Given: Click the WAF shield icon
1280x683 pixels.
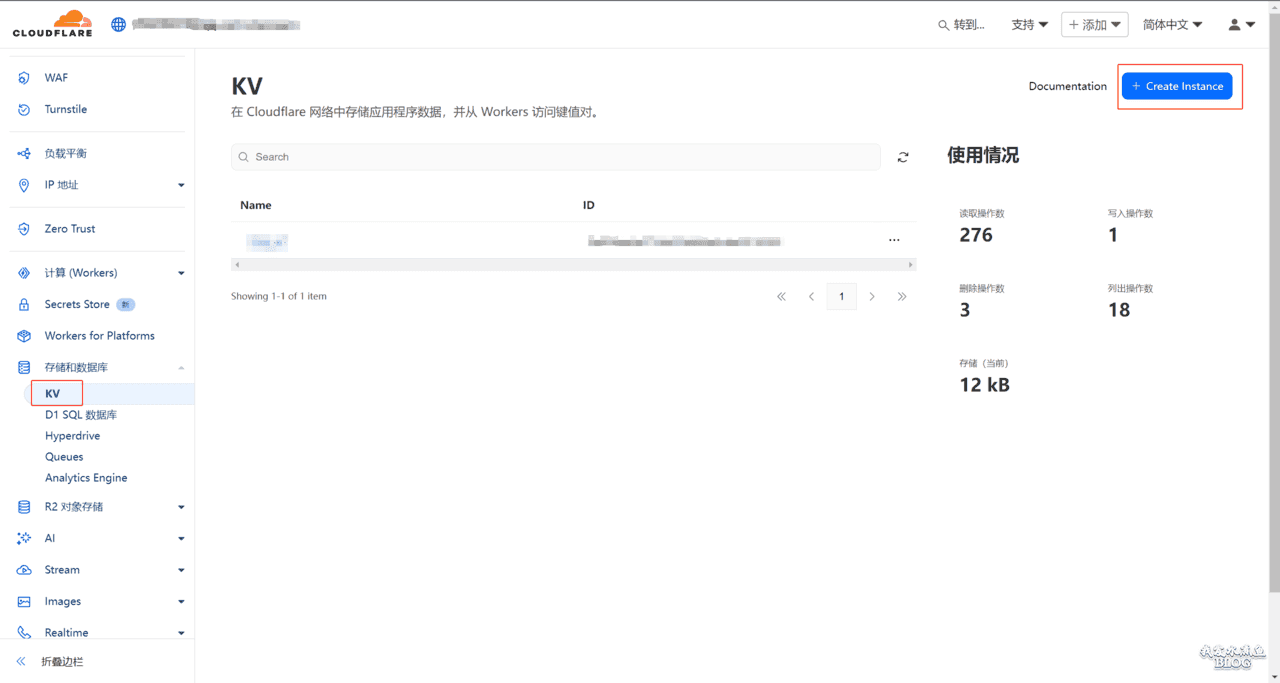Looking at the screenshot, I should pyautogui.click(x=24, y=78).
